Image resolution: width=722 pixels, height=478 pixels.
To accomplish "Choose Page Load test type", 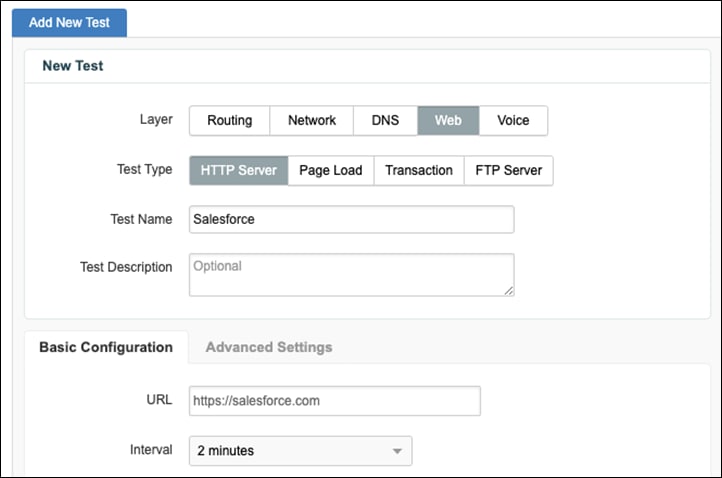I will coord(331,170).
